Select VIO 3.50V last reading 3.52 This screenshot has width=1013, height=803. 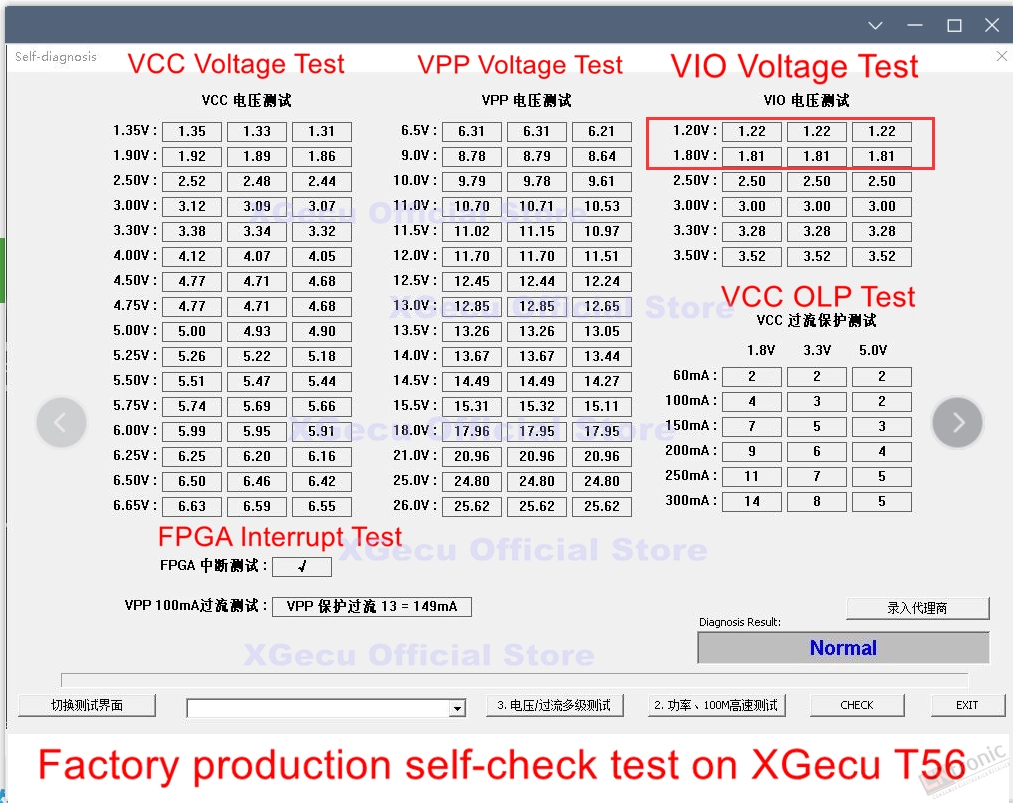point(882,256)
